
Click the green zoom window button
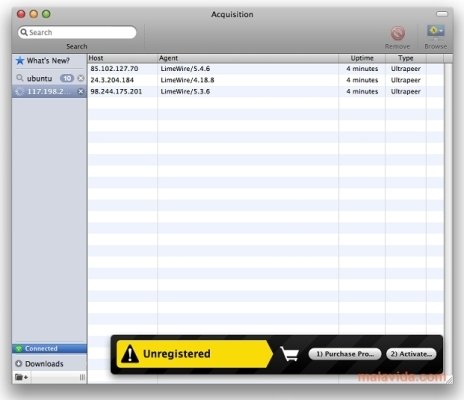[x=46, y=14]
